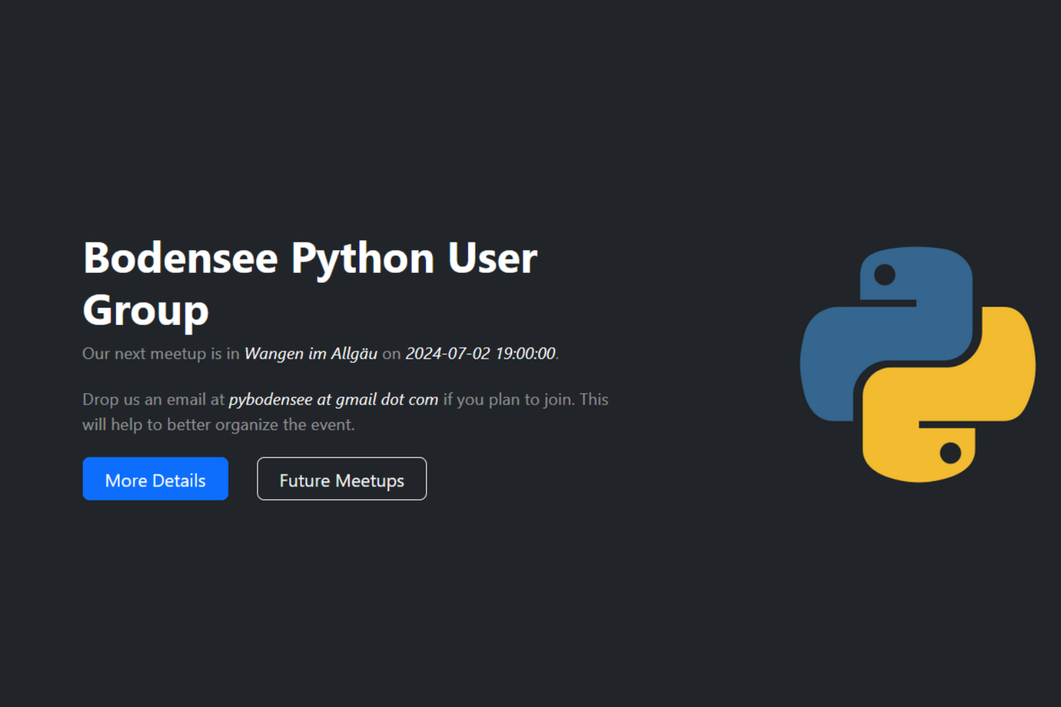
Task: Select the Bodensee Python User Group heading
Action: click(x=310, y=283)
